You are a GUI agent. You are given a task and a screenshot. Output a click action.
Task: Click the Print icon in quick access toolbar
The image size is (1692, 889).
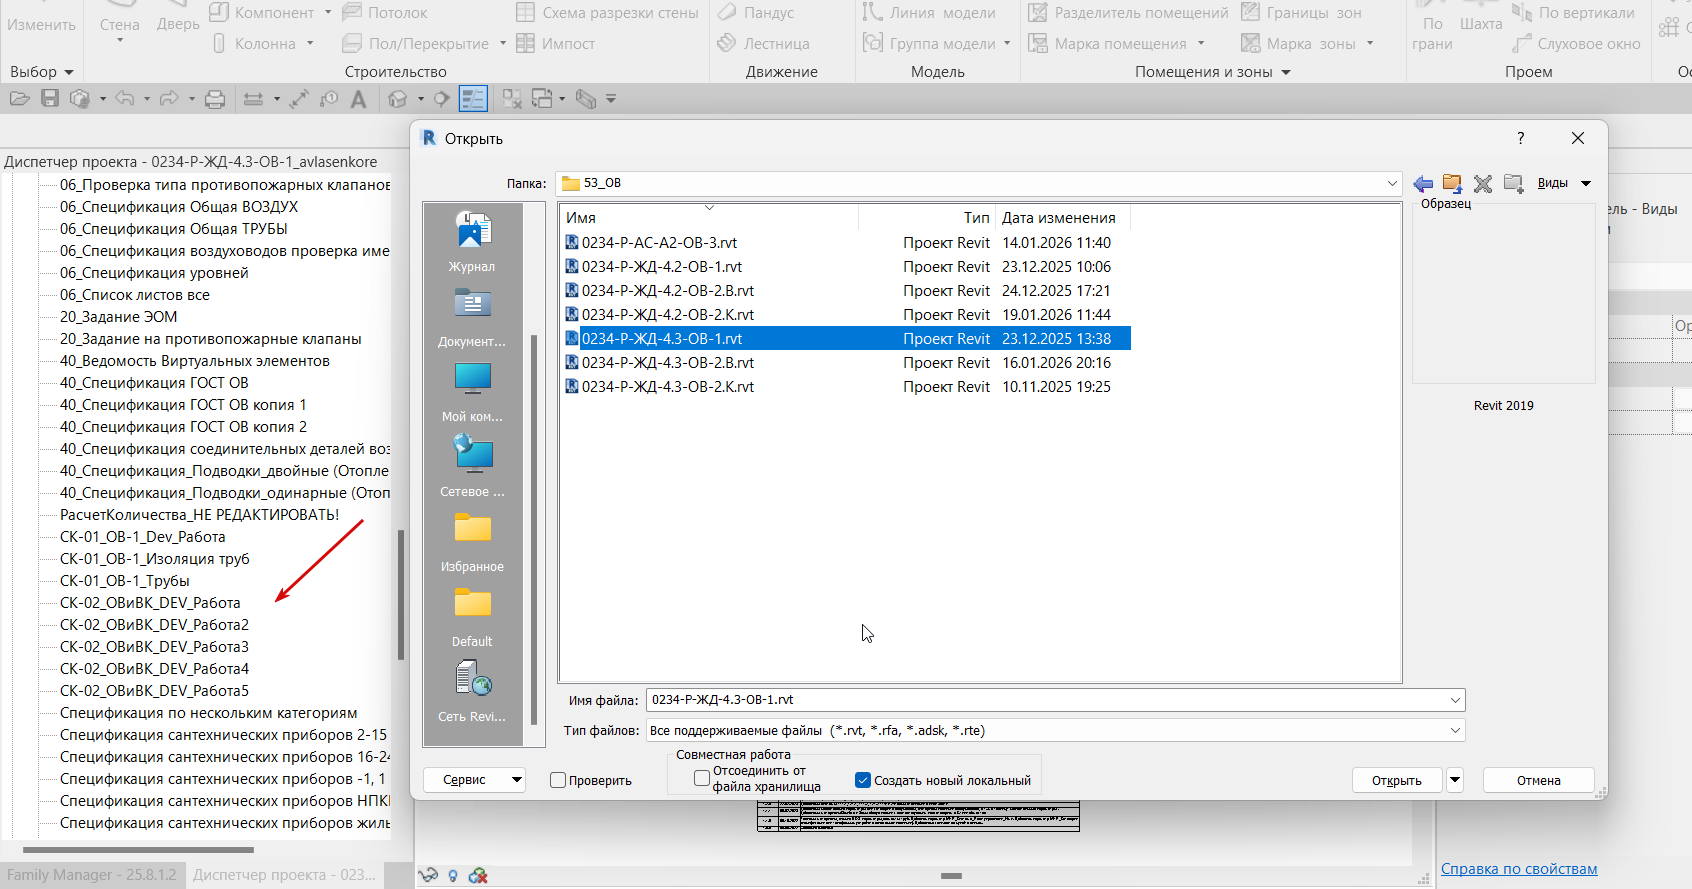(x=215, y=98)
